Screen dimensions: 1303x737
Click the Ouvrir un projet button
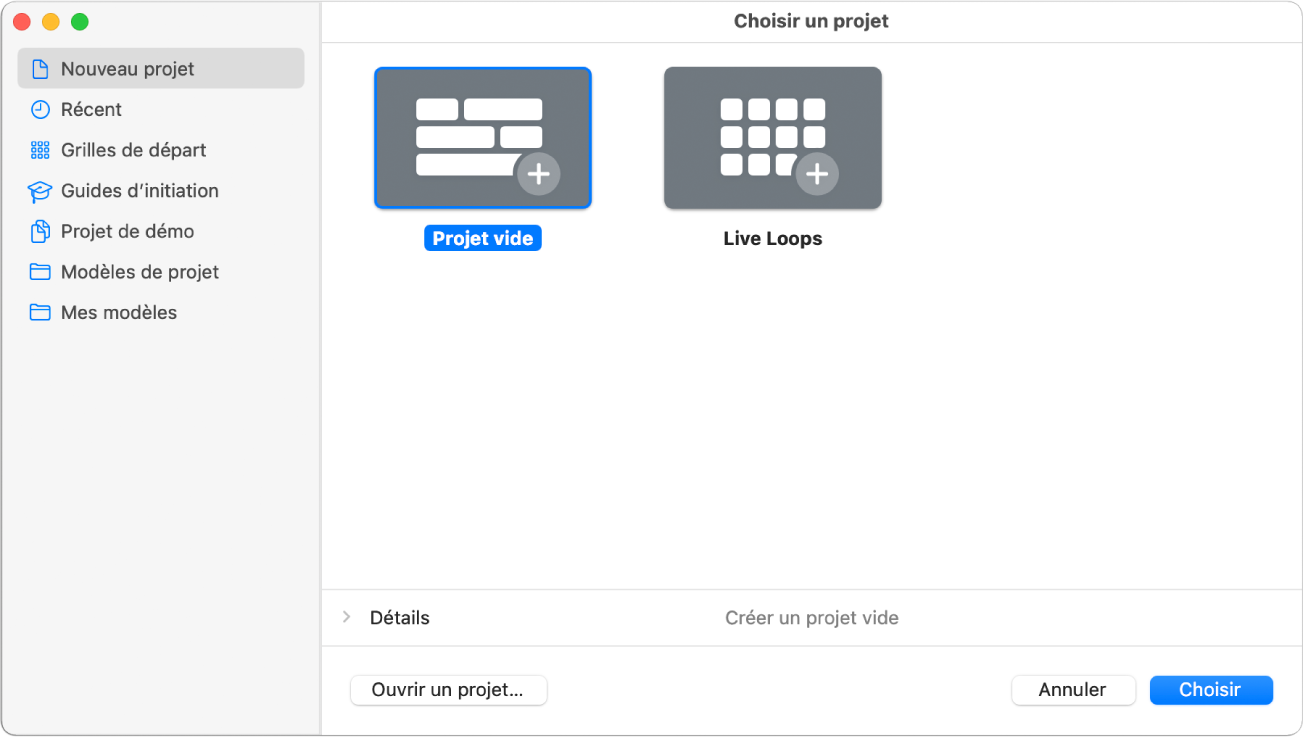click(x=448, y=690)
